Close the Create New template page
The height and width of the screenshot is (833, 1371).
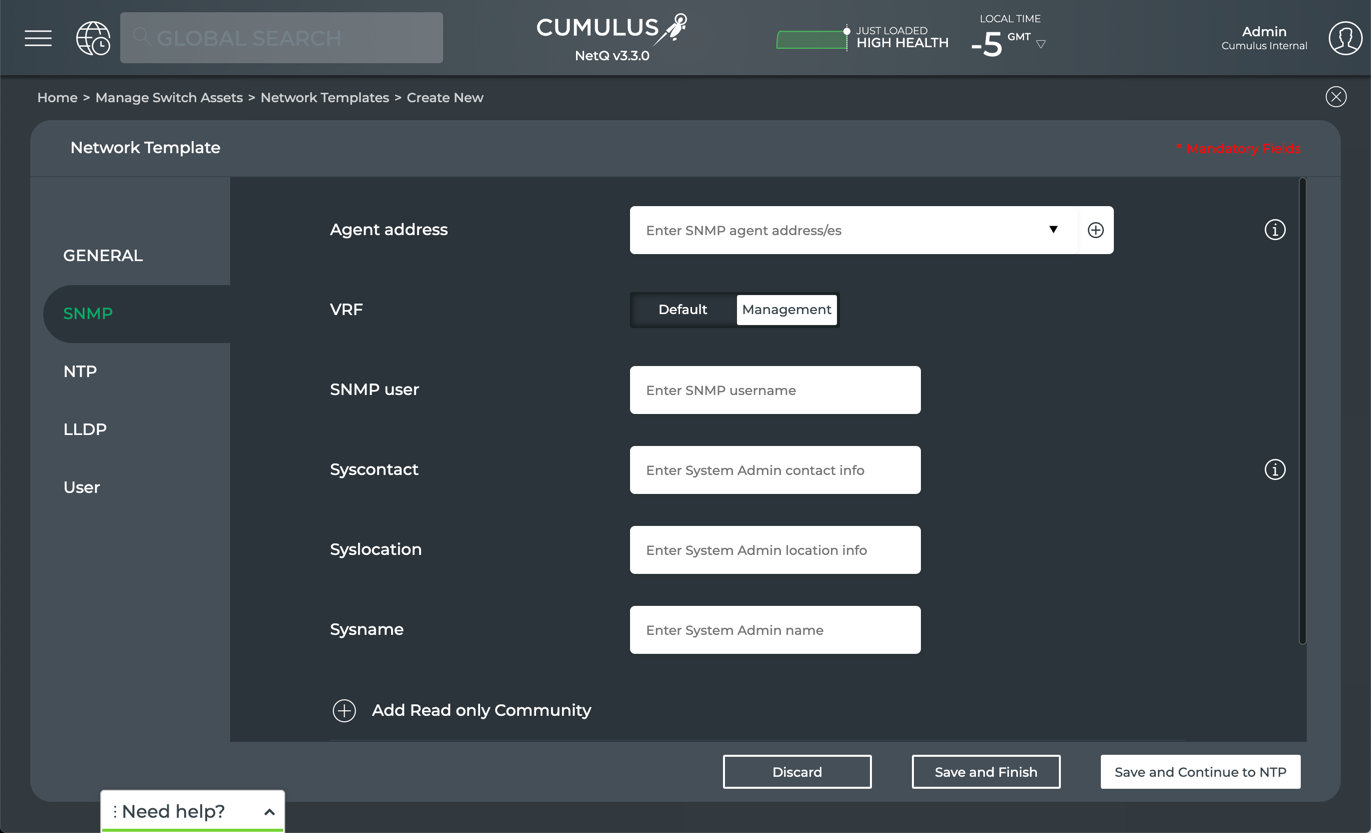[1336, 97]
